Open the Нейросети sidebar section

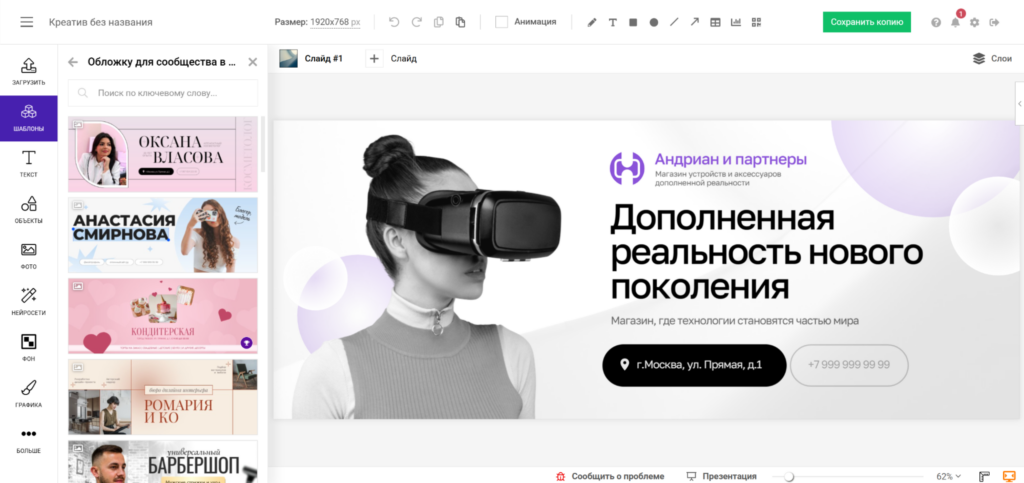28,300
